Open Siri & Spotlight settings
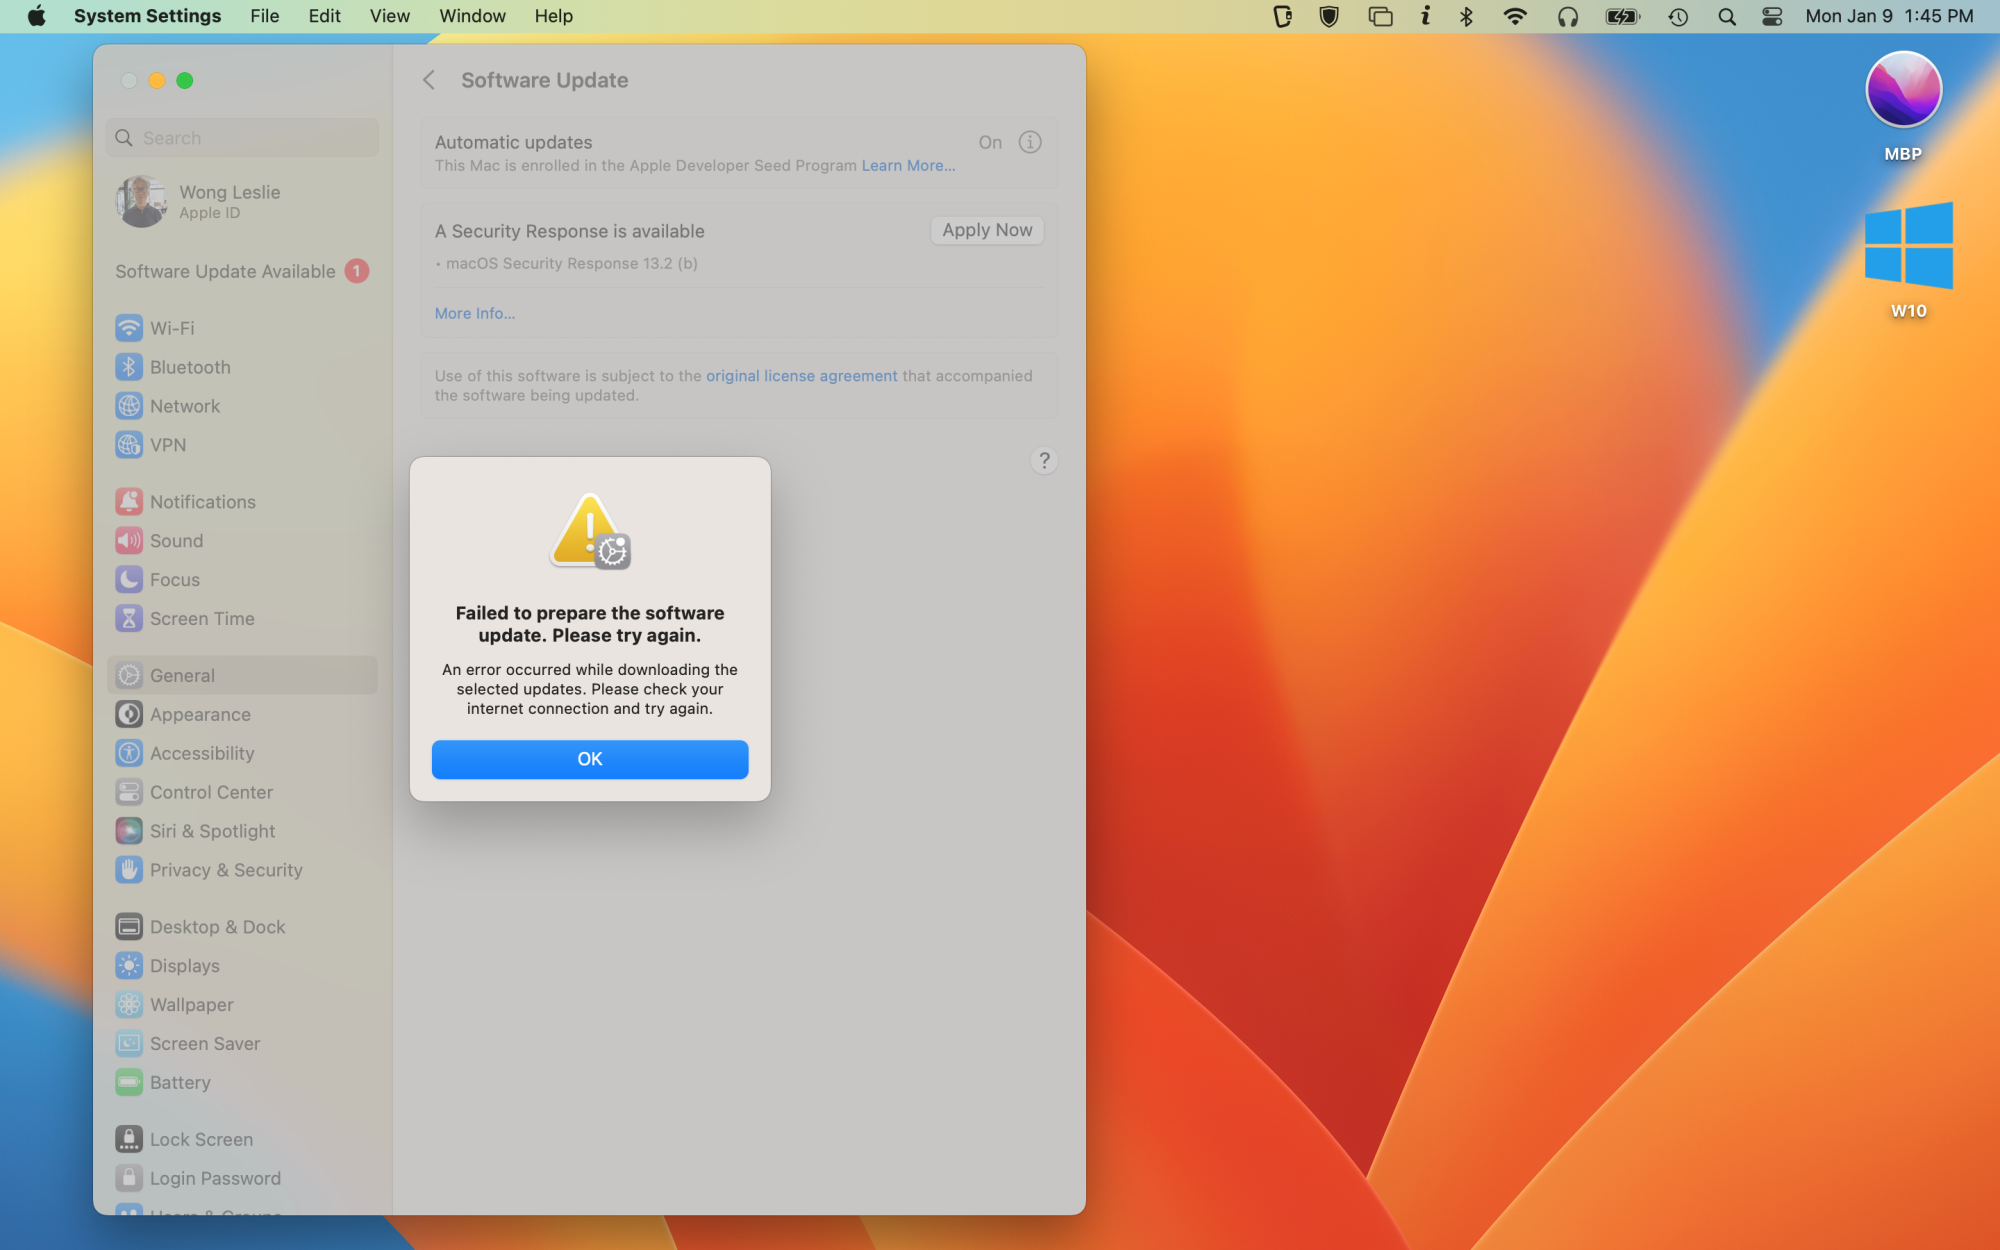The width and height of the screenshot is (2000, 1250). pos(212,831)
